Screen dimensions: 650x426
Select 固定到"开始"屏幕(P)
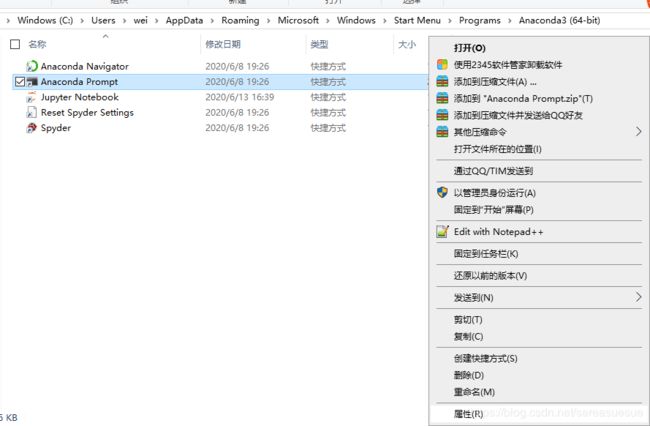tap(493, 210)
